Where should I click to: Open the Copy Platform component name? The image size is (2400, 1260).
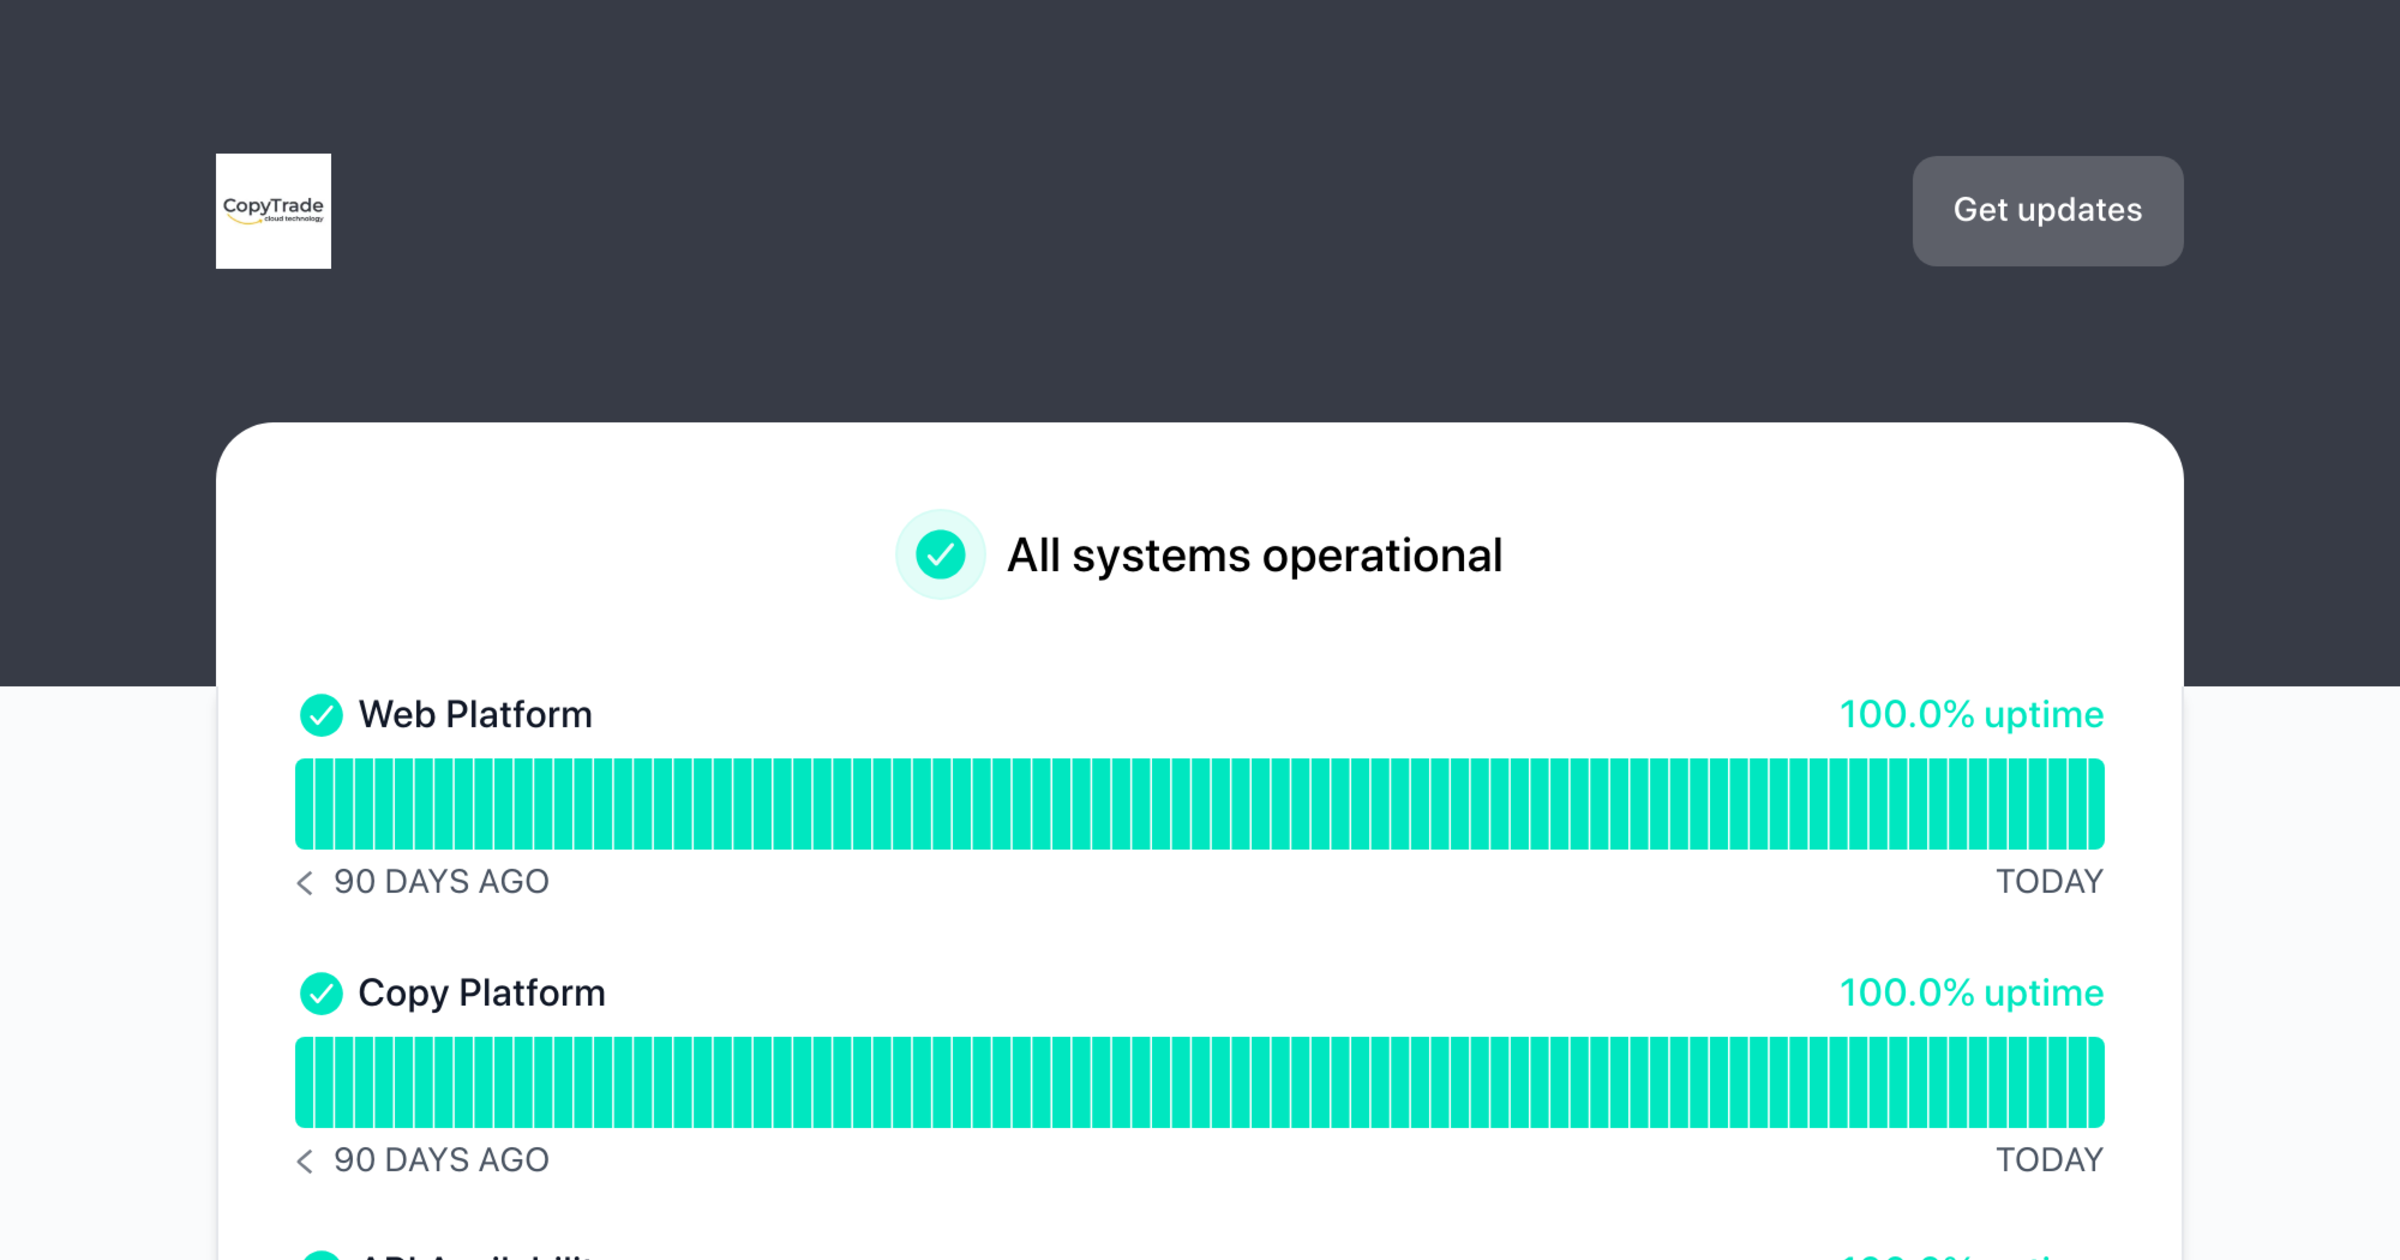pyautogui.click(x=482, y=993)
